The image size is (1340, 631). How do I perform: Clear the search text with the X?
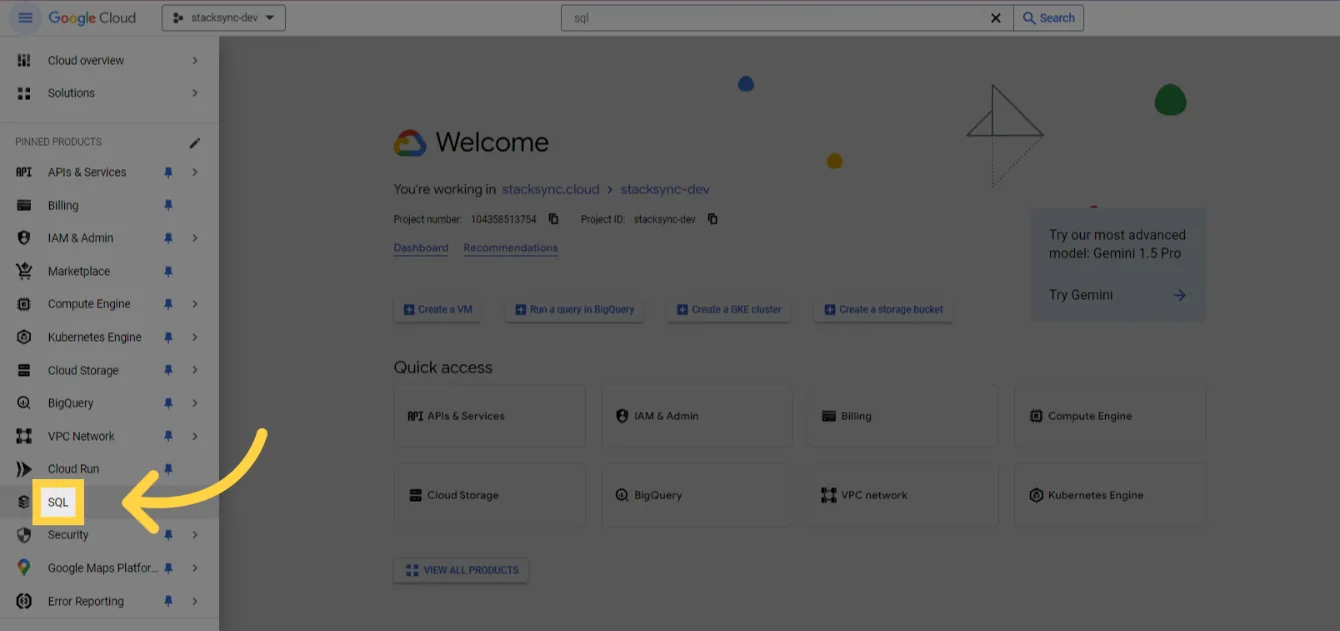tap(996, 18)
